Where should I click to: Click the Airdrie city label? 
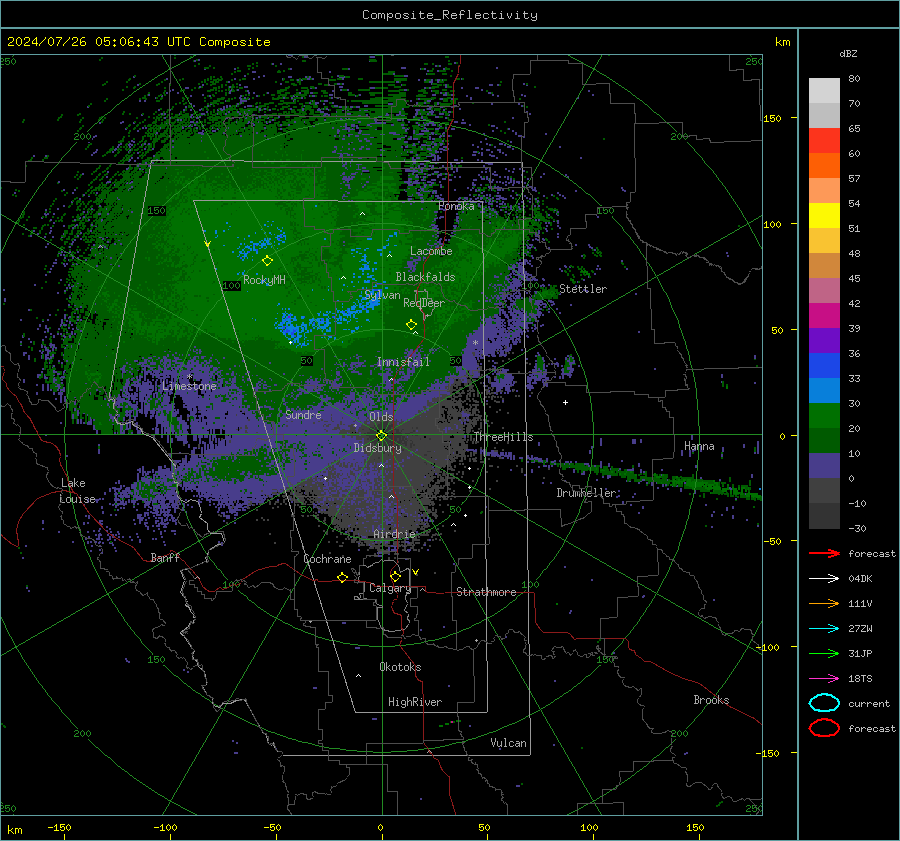[394, 534]
